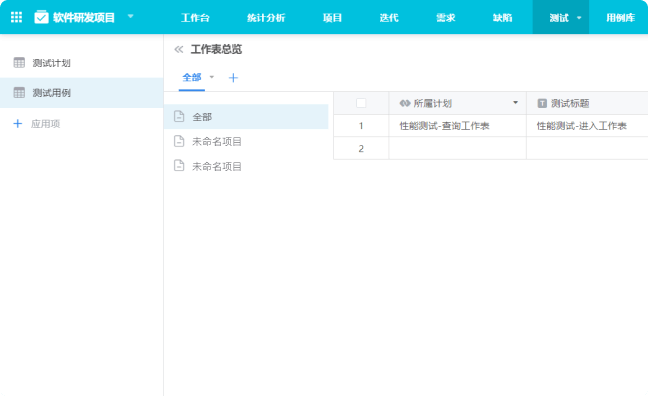Select the 全部 item in the list
This screenshot has height=396, width=648.
click(246, 117)
